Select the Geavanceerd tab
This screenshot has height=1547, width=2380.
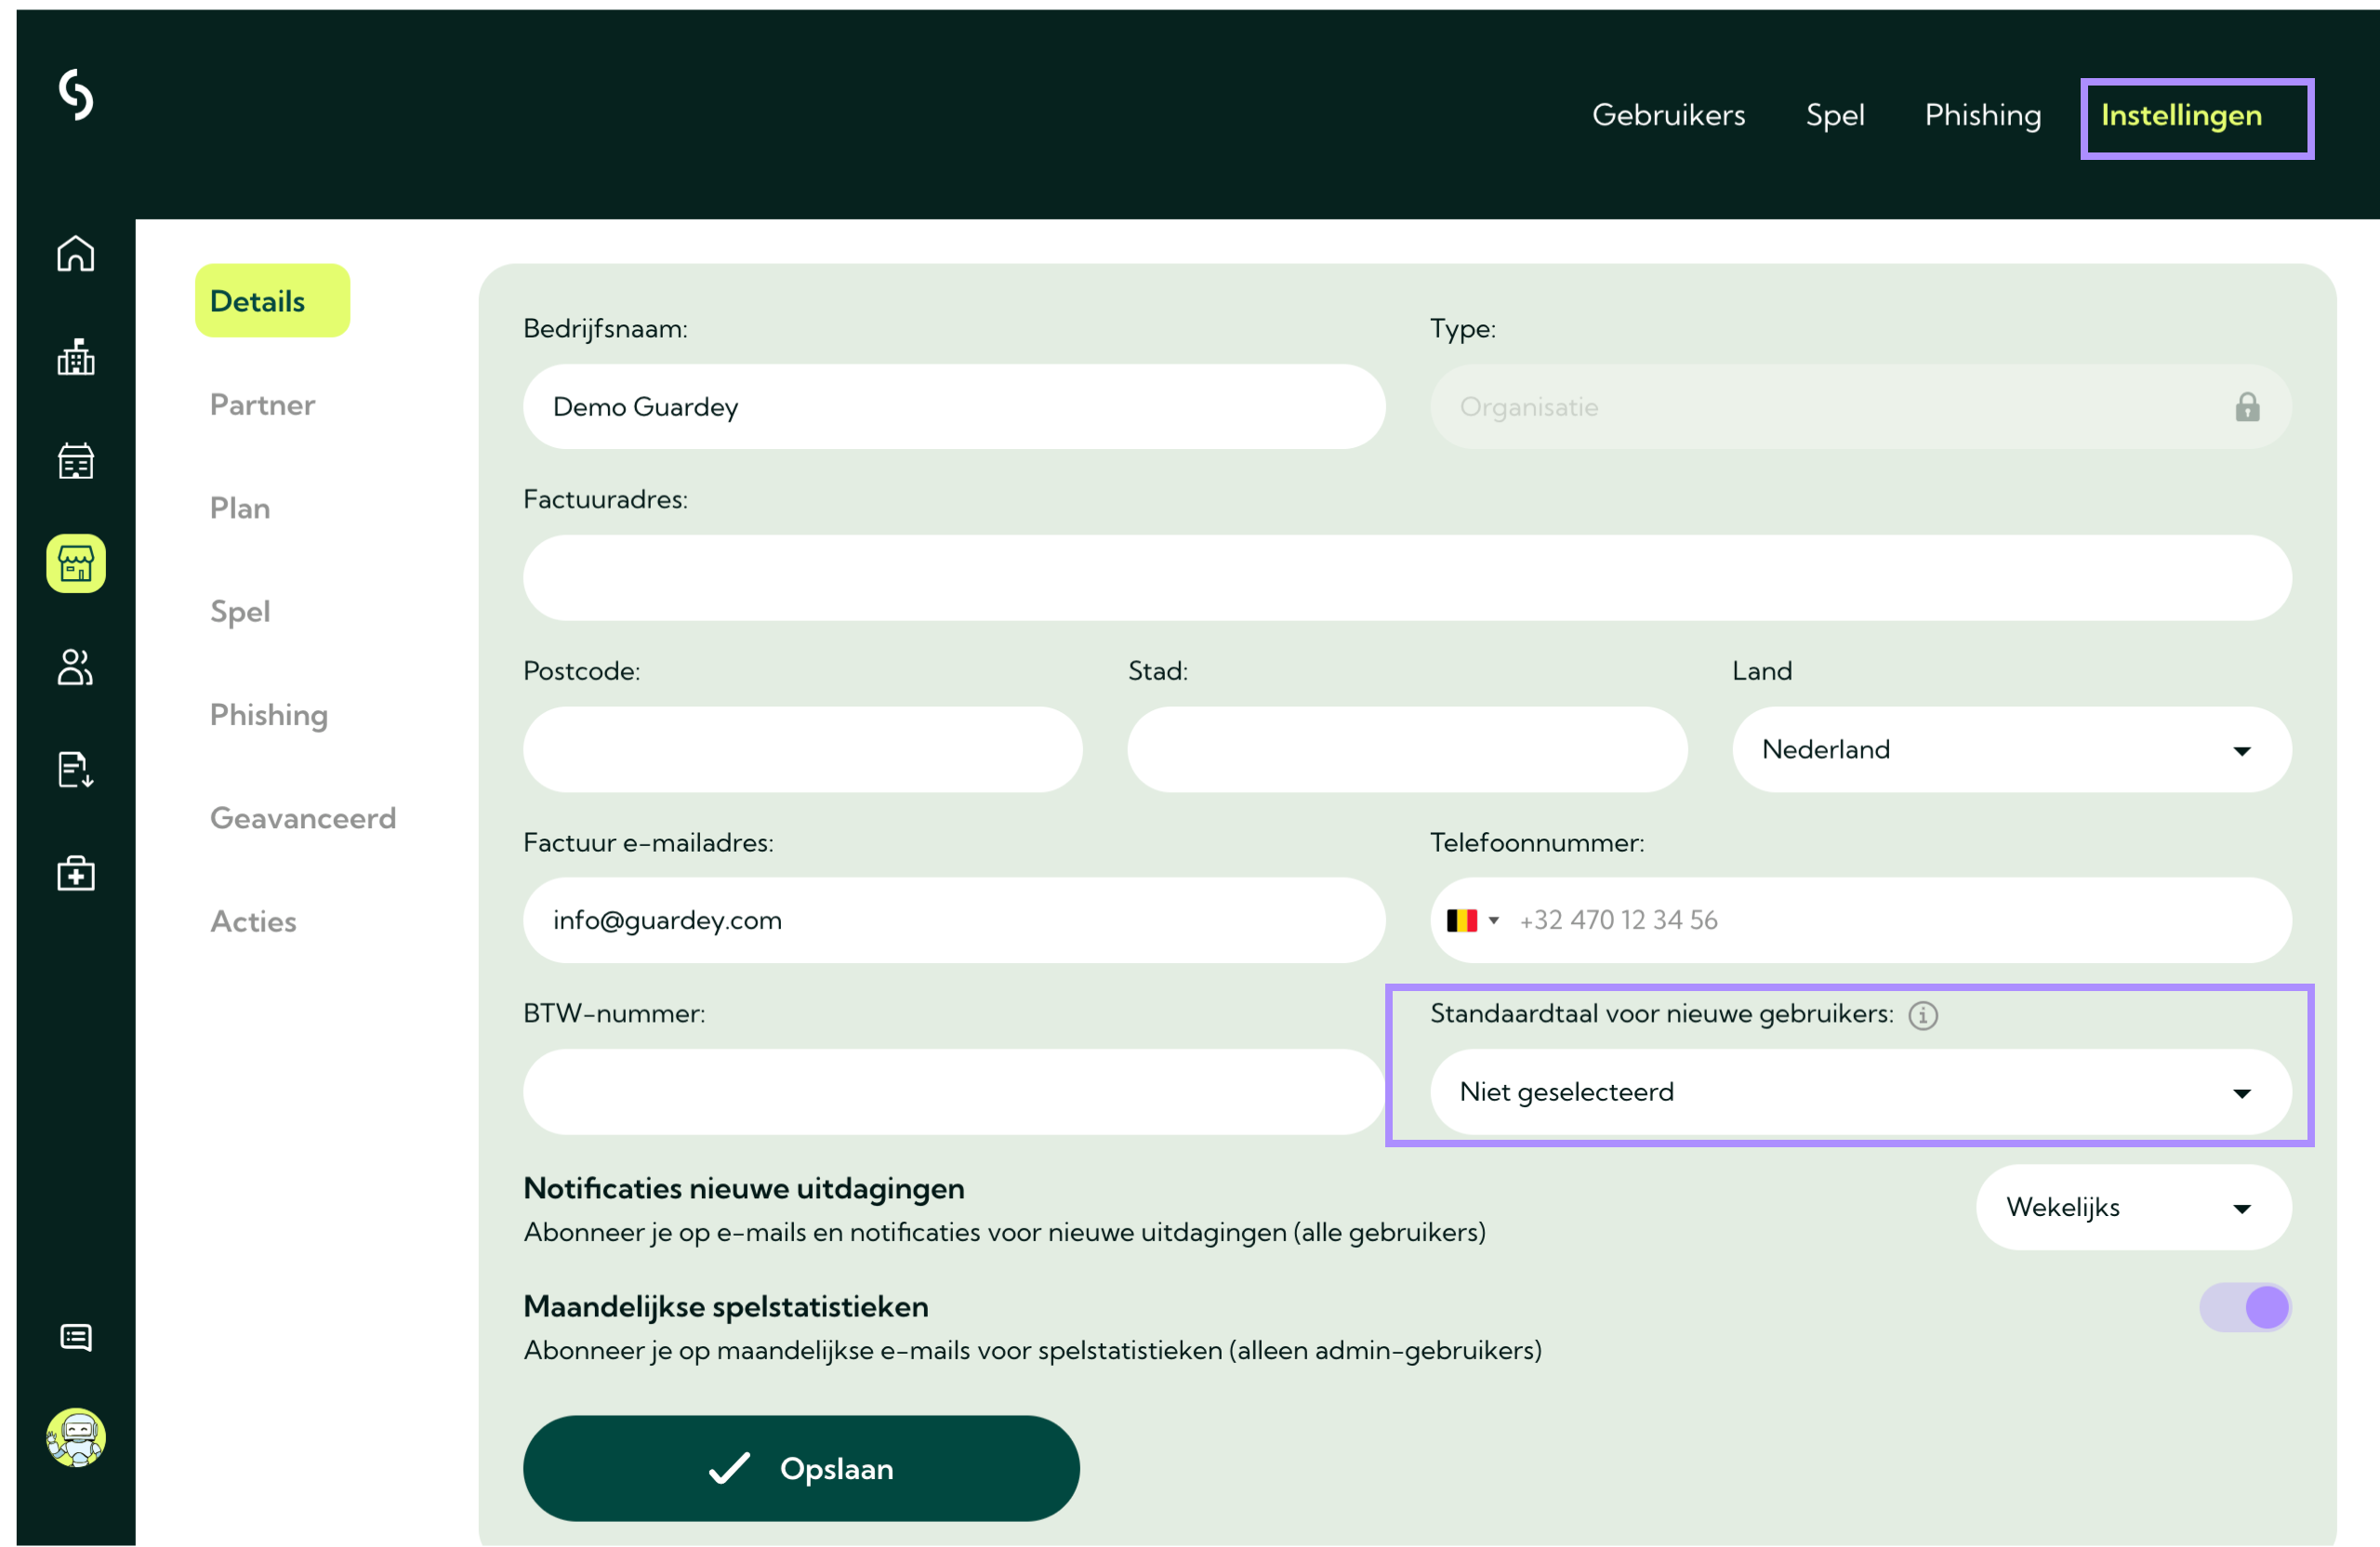tap(303, 818)
